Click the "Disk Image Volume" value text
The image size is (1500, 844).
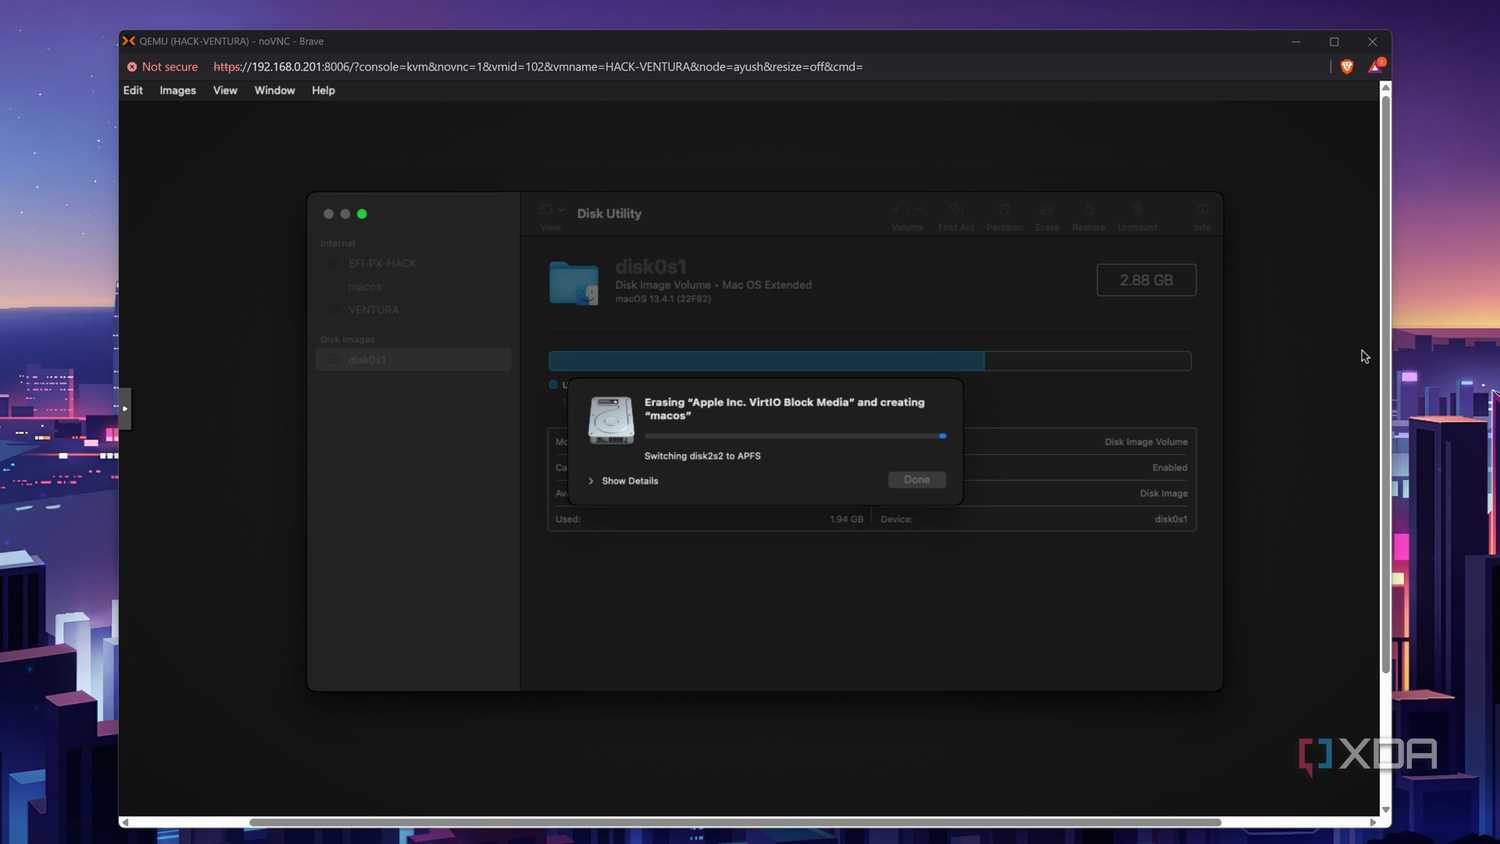pyautogui.click(x=1146, y=442)
